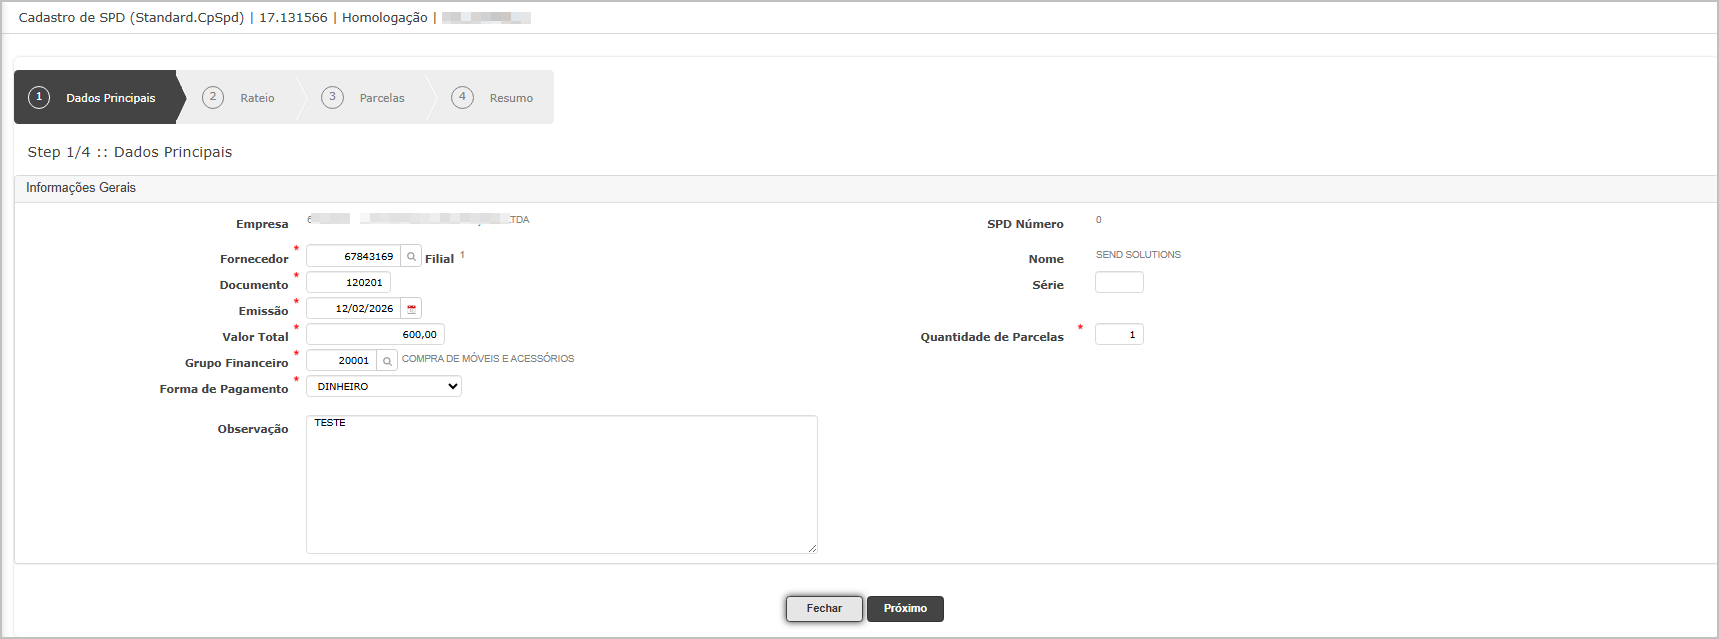This screenshot has height=639, width=1719.
Task: Click into the Documento number field
Action: pyautogui.click(x=348, y=283)
